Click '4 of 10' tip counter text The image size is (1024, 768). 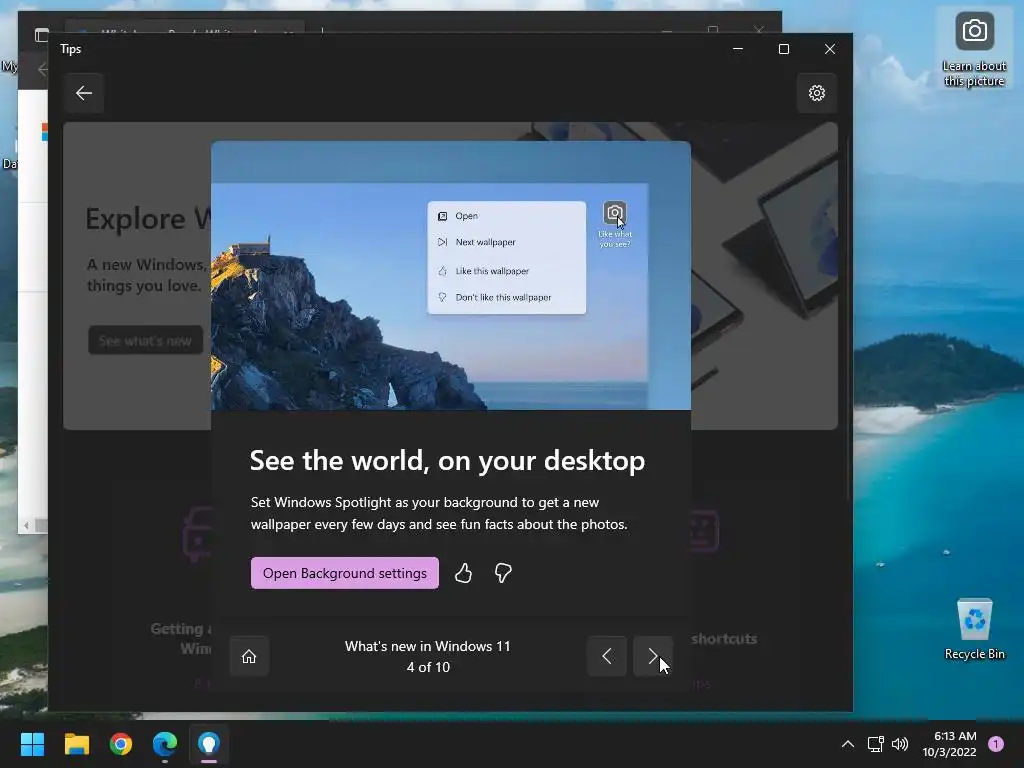pyautogui.click(x=428, y=667)
